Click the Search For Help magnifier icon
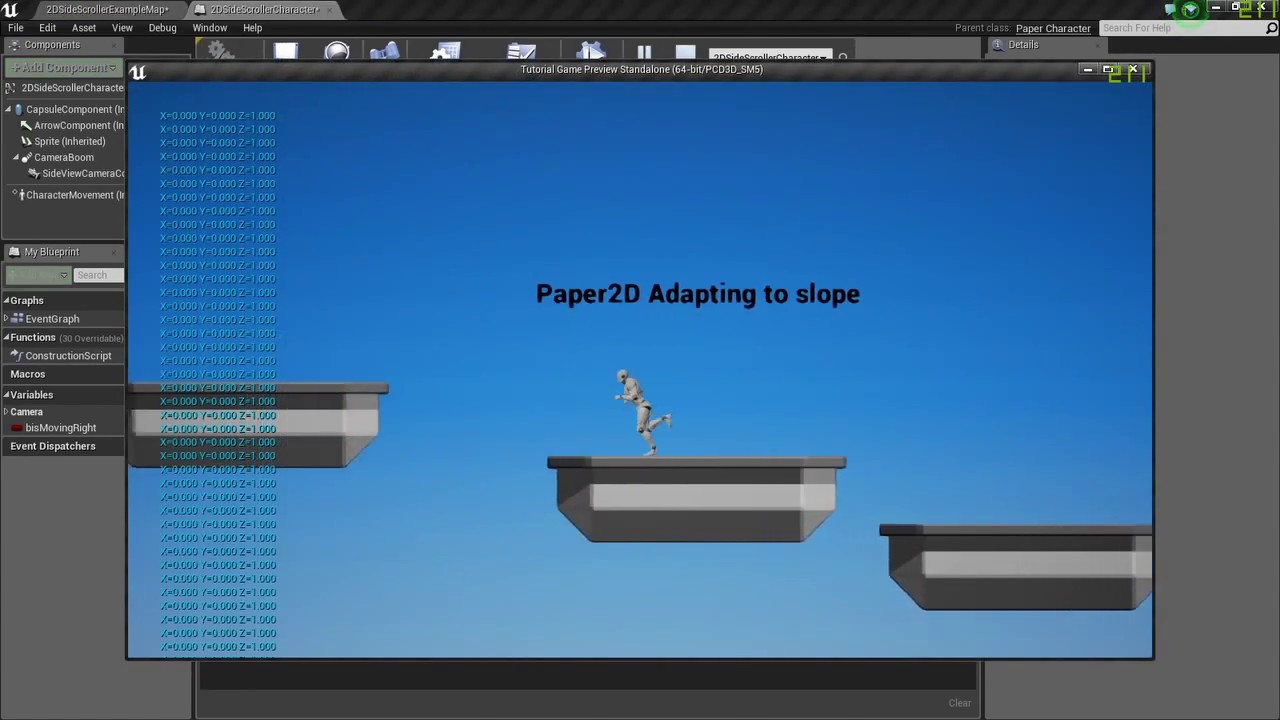The height and width of the screenshot is (720, 1280). coord(1272,28)
